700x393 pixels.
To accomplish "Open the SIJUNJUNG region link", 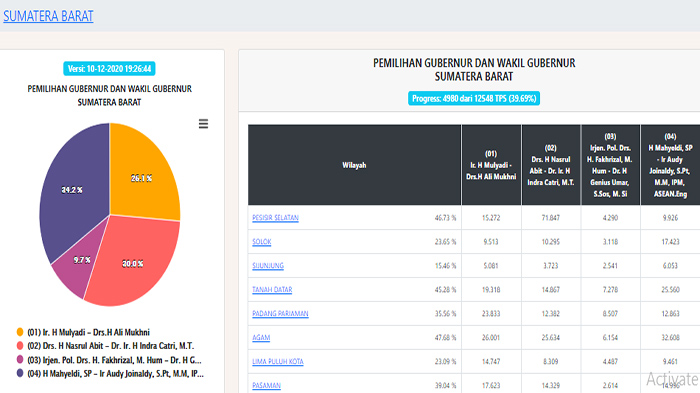I will click(268, 266).
